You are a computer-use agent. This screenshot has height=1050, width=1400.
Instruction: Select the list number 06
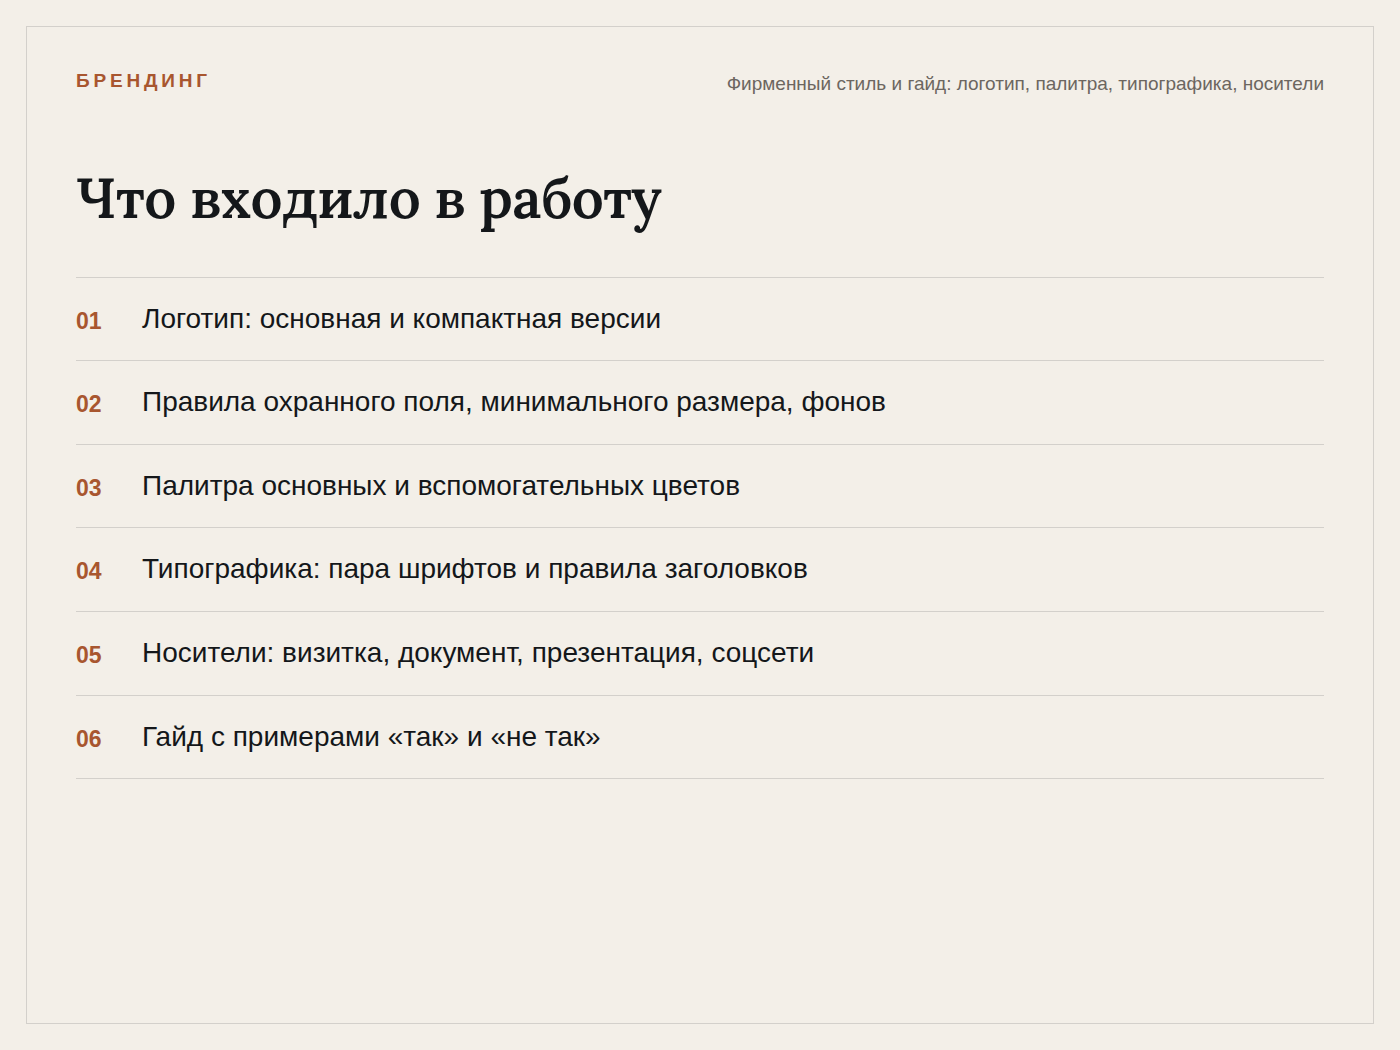coord(89,739)
